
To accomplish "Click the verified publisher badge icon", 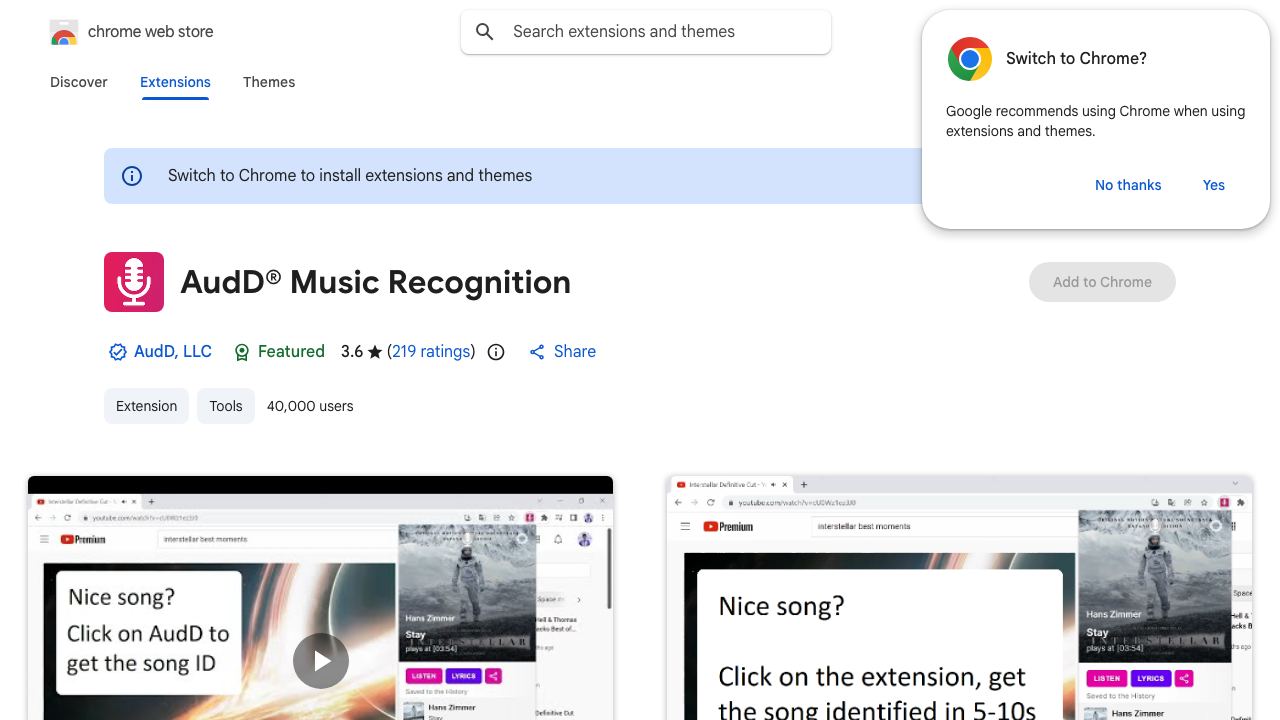I will click(x=118, y=352).
